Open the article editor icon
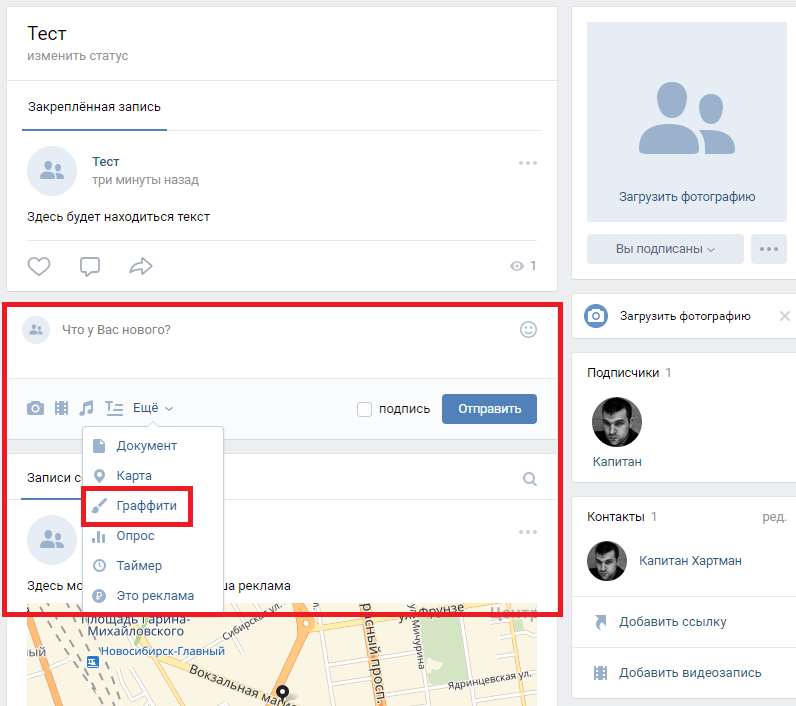 (114, 408)
